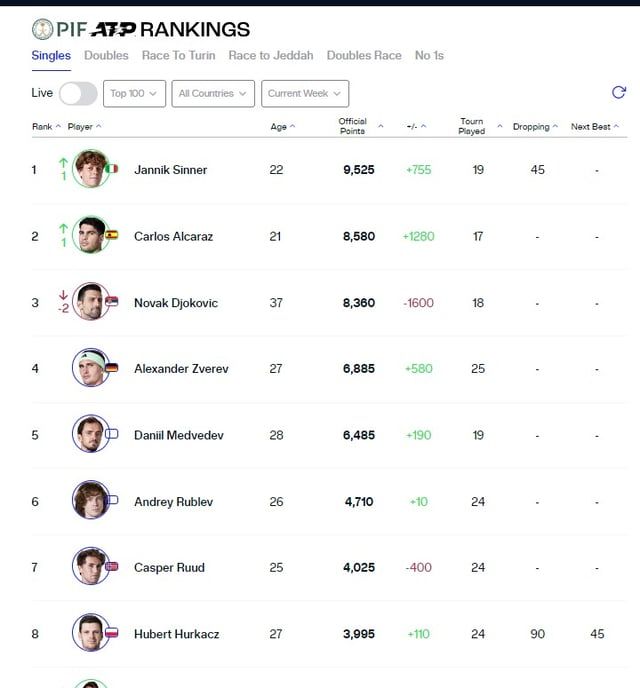Select the Race to Jeddah tab
640x688 pixels.
[270, 56]
